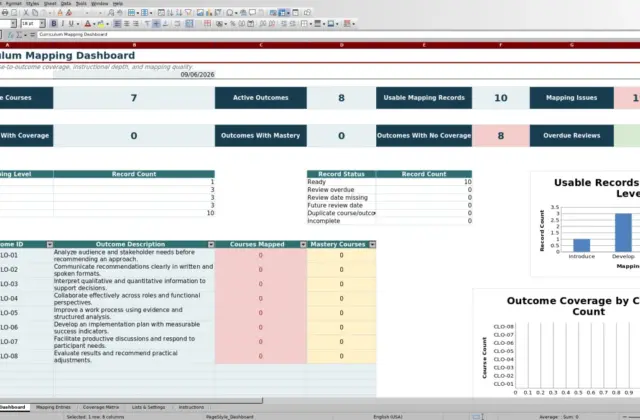Viewport: 640px width, 420px height.
Task: Open the Outcome ID column filter dropdown
Action: pos(50,244)
